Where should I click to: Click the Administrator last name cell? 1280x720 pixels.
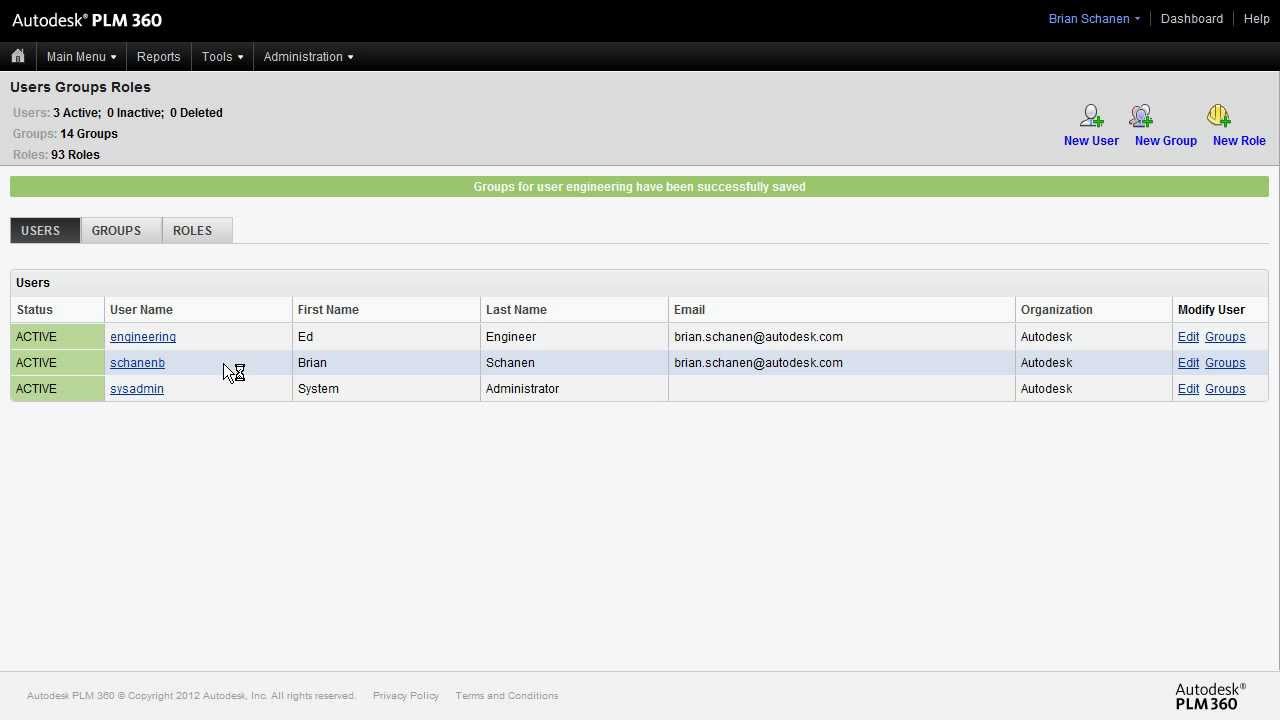(574, 389)
